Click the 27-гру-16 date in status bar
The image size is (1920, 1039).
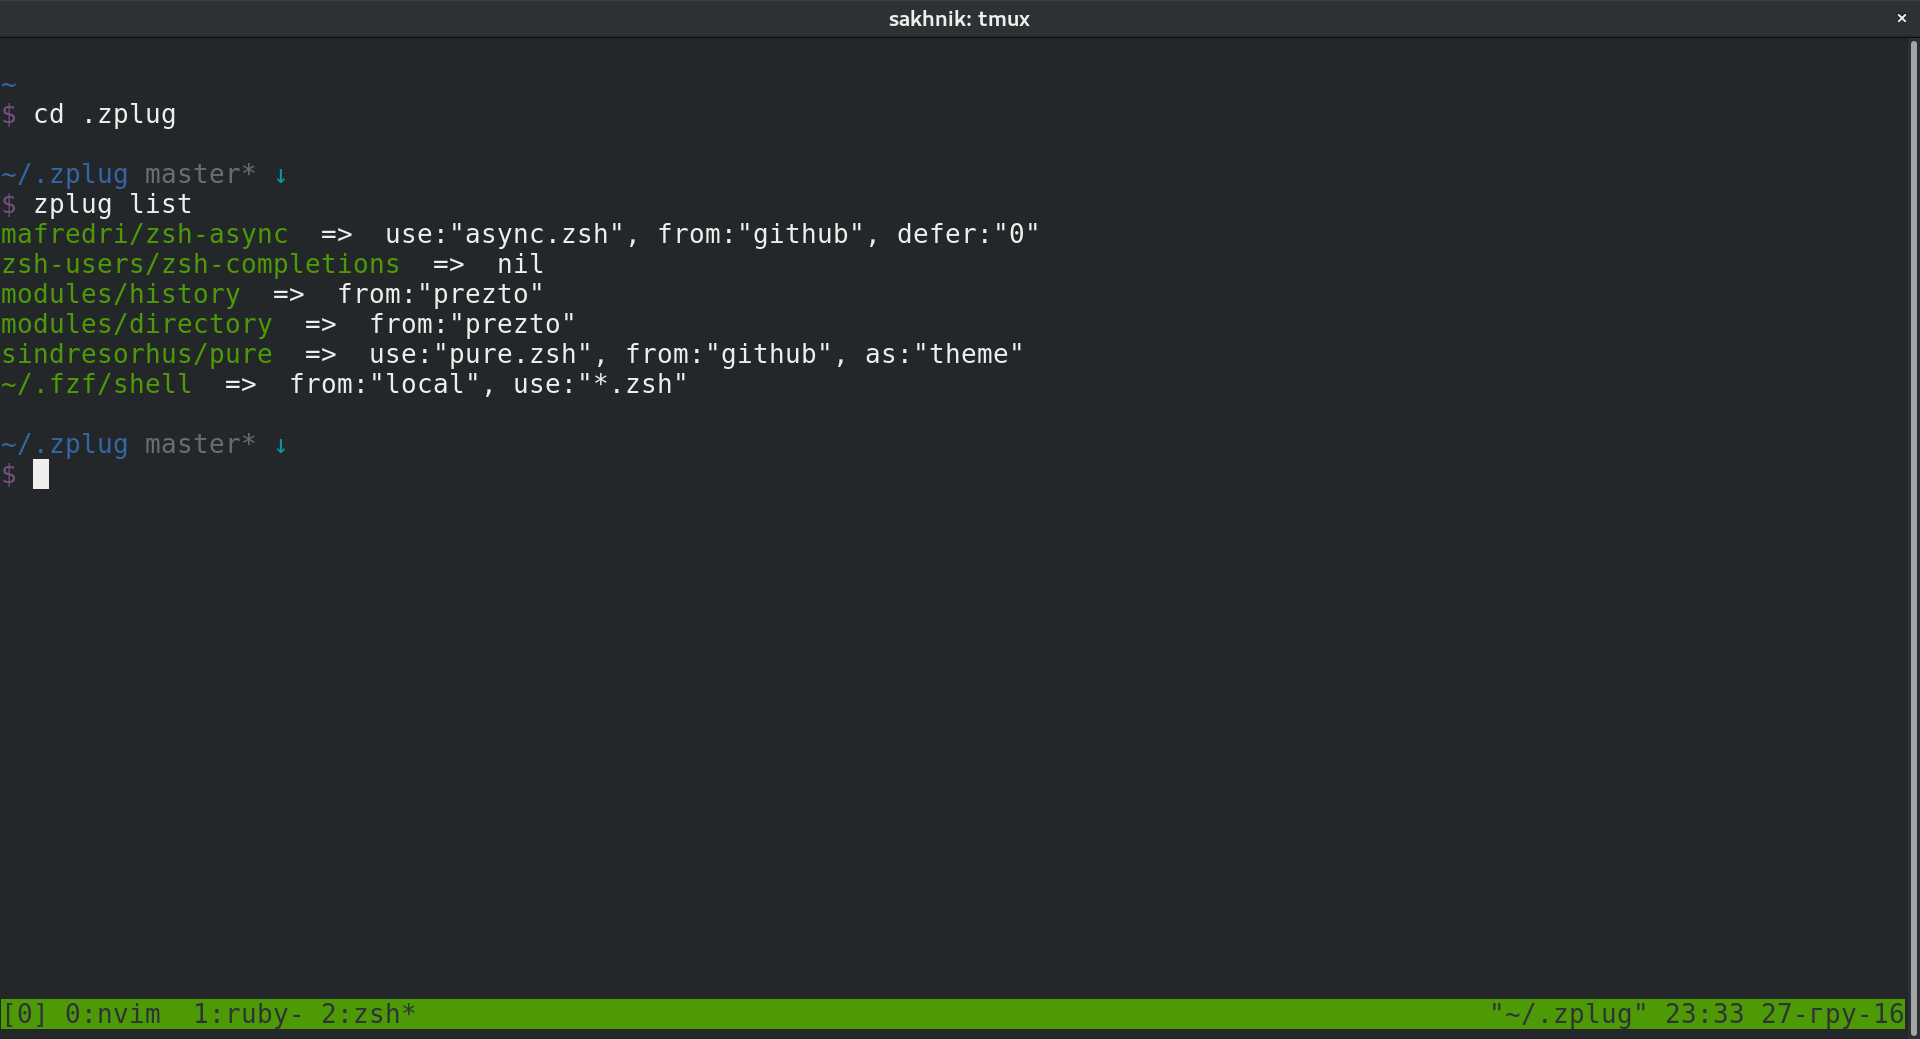coord(1832,1014)
